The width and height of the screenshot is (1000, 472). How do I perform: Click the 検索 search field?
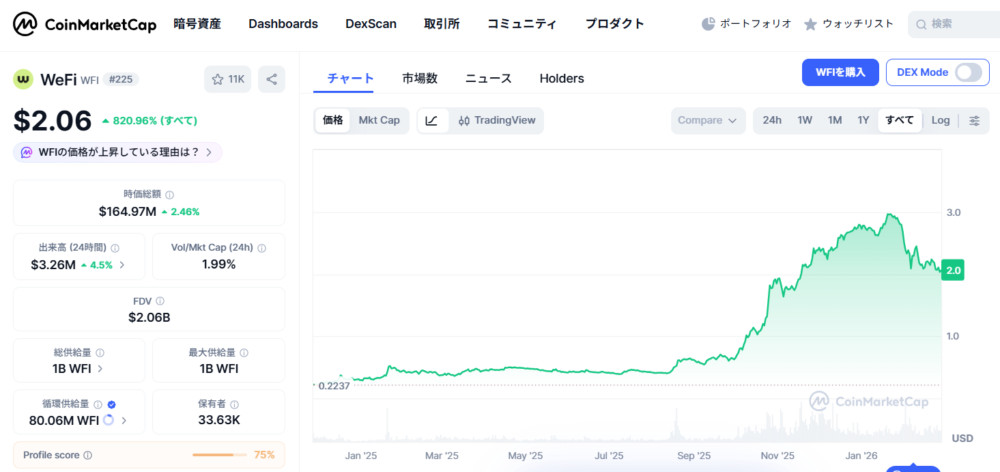[957, 24]
